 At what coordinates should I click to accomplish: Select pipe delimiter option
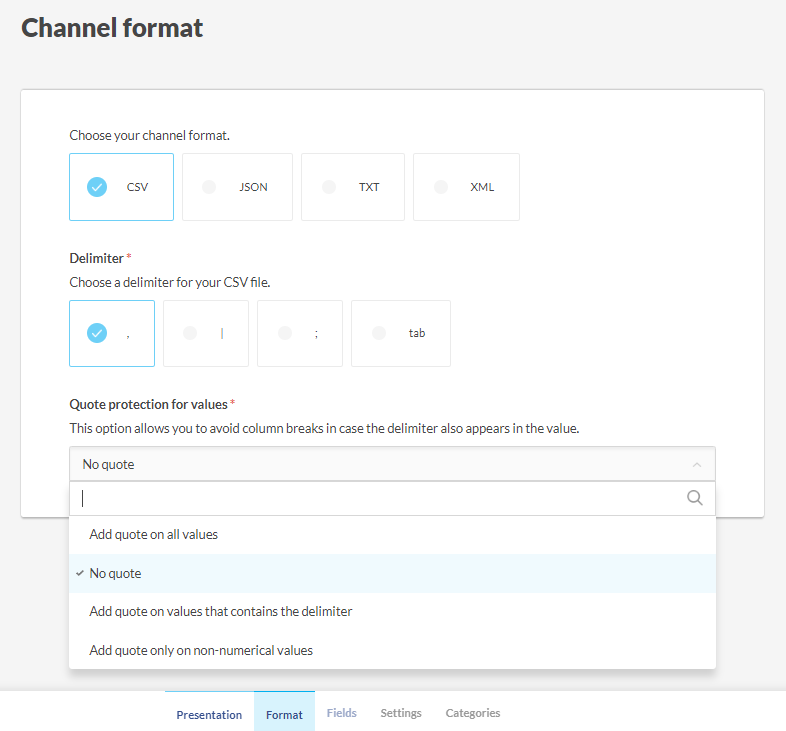pyautogui.click(x=209, y=334)
